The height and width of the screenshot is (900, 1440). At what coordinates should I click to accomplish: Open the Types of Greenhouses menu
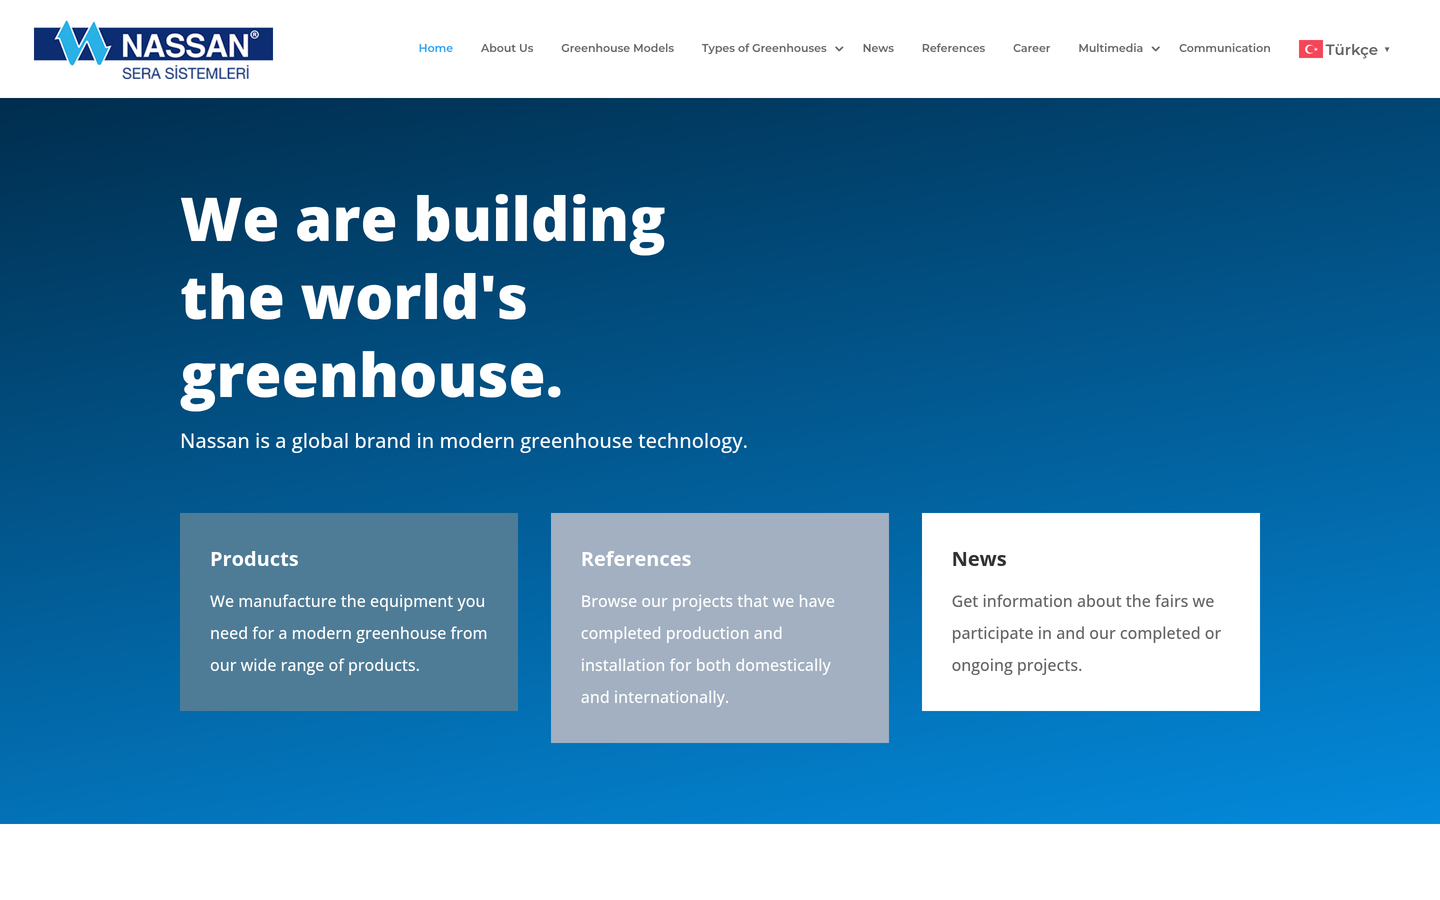764,48
